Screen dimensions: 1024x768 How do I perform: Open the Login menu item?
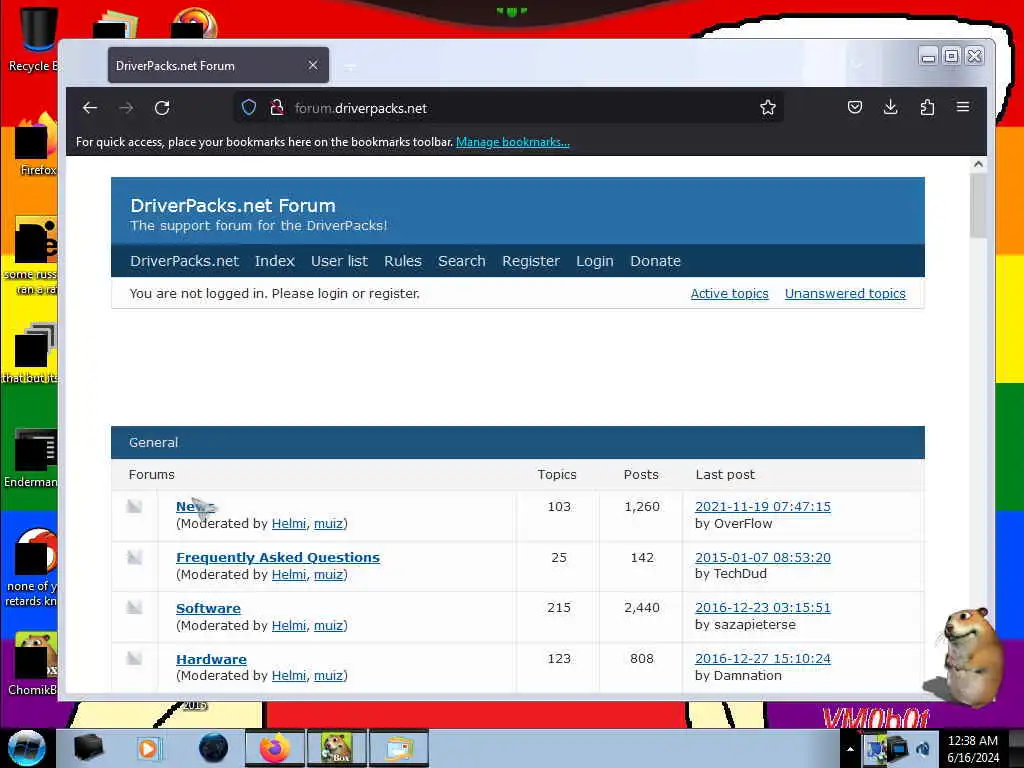tap(594, 261)
